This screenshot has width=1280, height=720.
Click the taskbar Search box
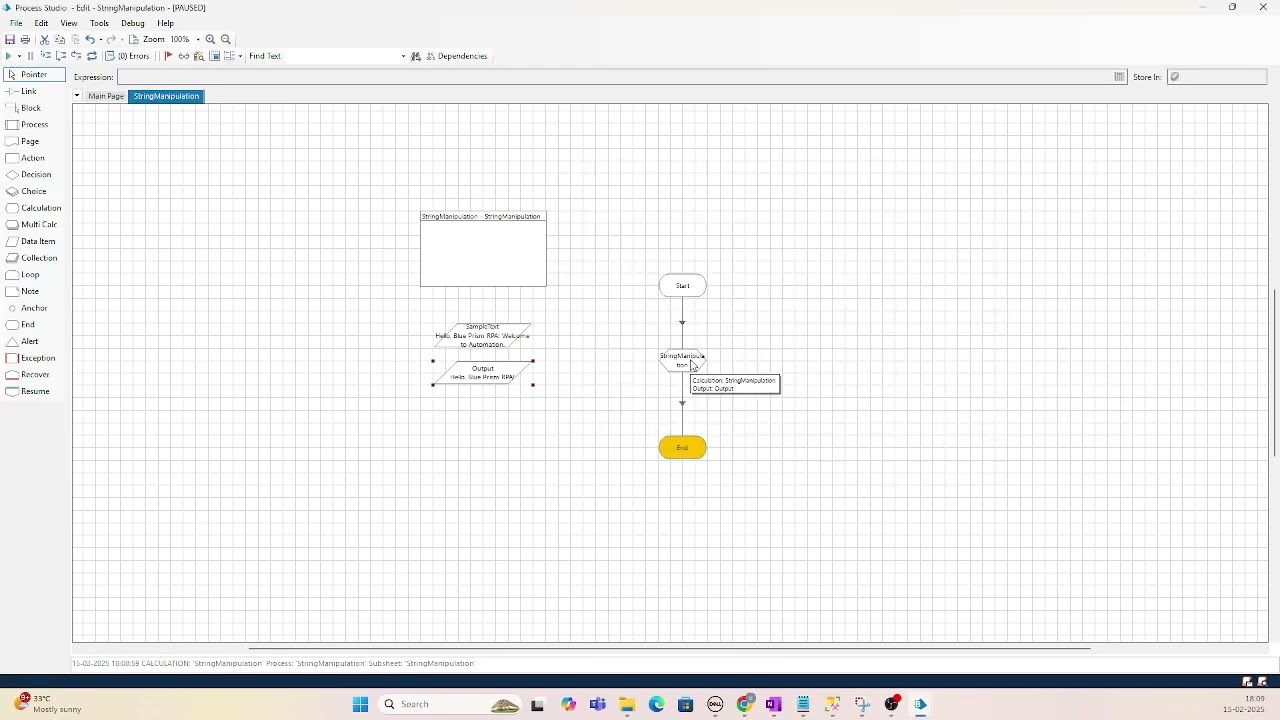[x=451, y=705]
